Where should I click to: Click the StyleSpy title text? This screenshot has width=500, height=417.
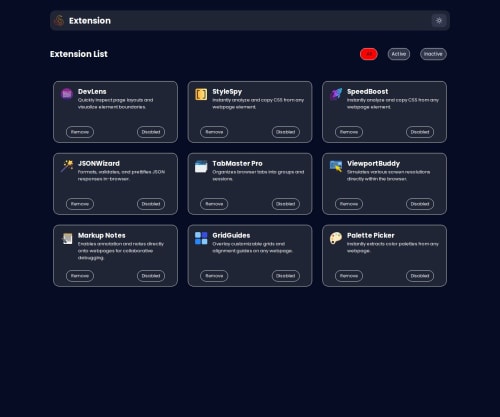pyautogui.click(x=227, y=92)
